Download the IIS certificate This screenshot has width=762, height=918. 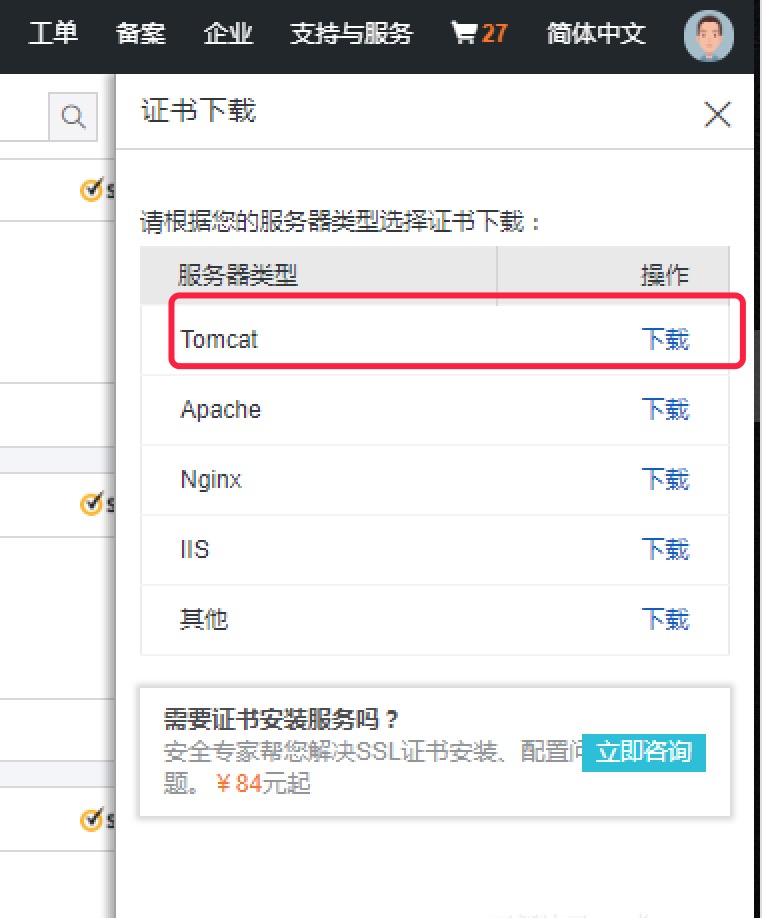point(665,549)
